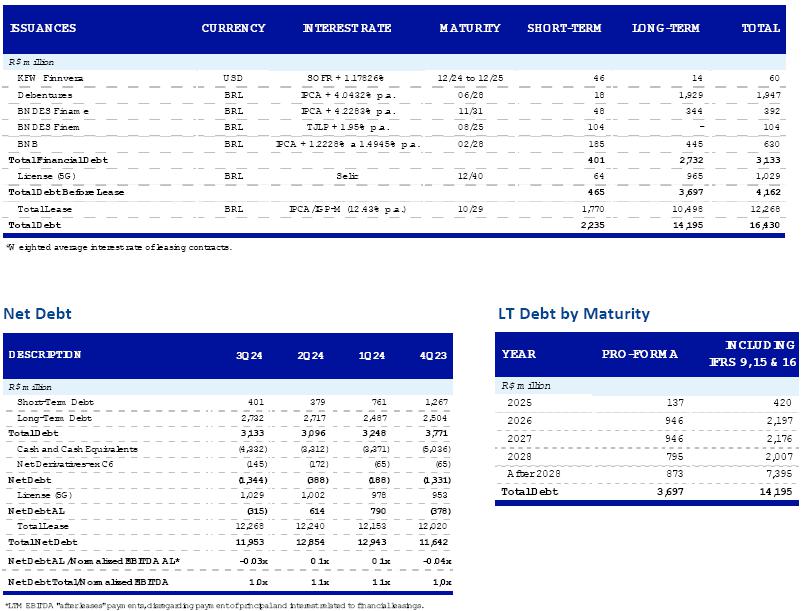Select the Cash and Cash Equivalents row label
The height and width of the screenshot is (611, 803).
[77, 449]
